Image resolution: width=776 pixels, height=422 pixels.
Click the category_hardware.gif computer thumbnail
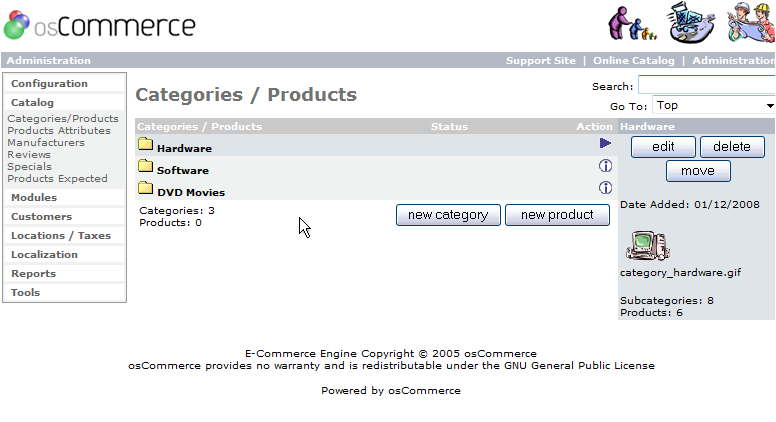coord(648,246)
